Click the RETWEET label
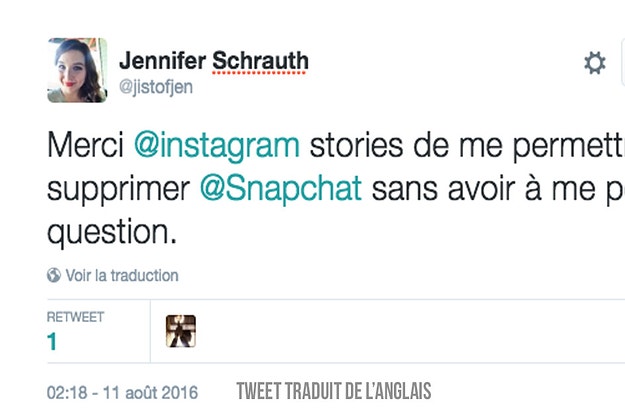 point(75,317)
